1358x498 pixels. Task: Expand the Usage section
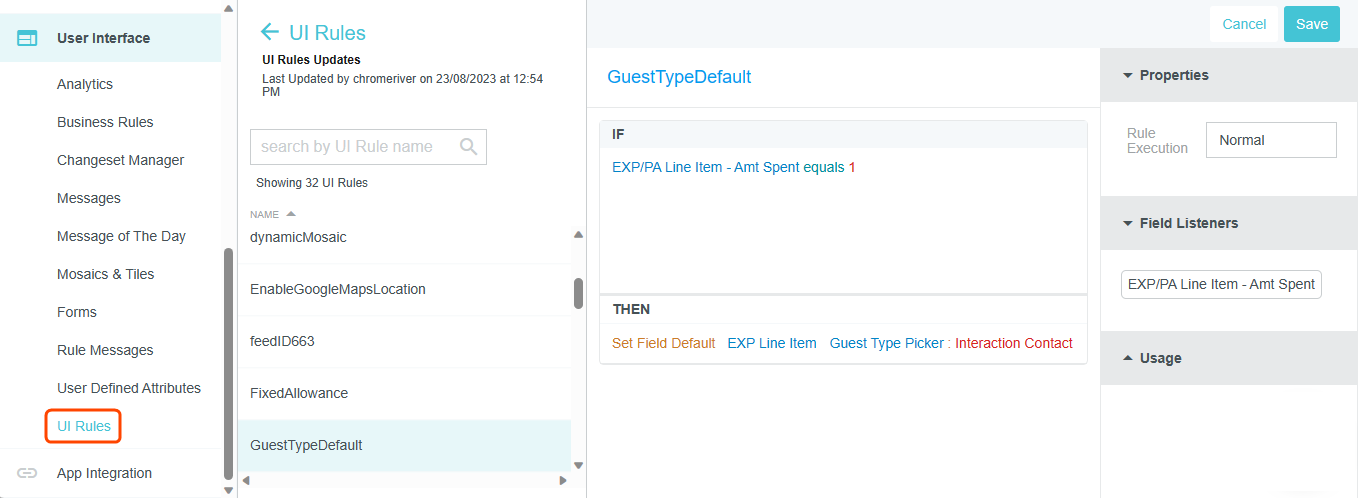(x=1128, y=358)
